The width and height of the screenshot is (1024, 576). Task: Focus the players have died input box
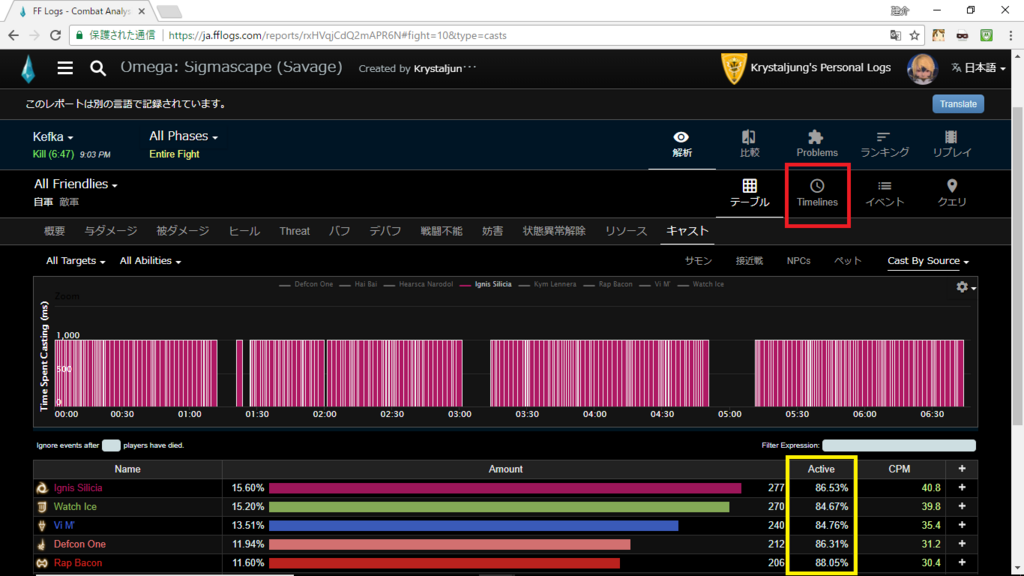111,445
